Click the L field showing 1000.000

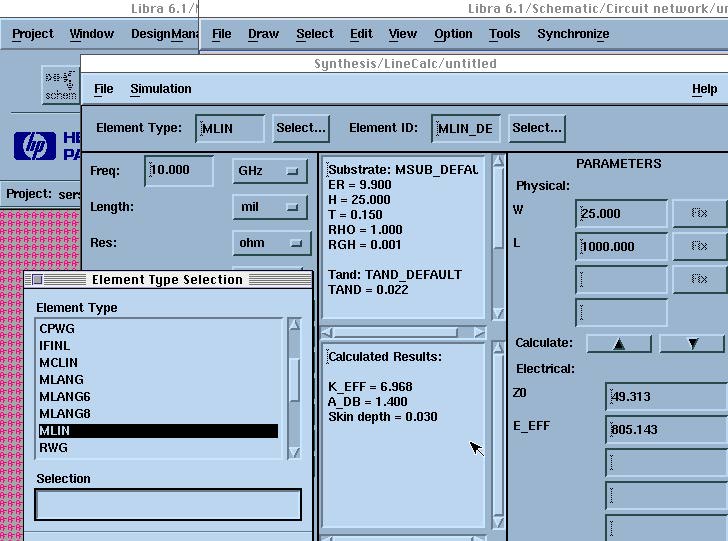click(x=621, y=247)
